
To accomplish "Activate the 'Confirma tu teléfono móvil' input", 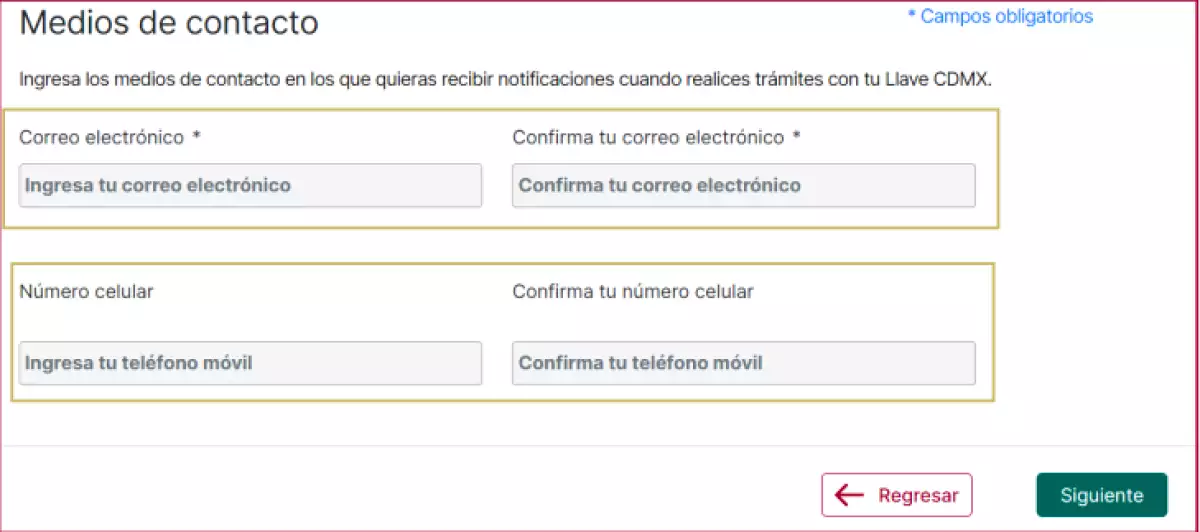I will click(x=743, y=363).
